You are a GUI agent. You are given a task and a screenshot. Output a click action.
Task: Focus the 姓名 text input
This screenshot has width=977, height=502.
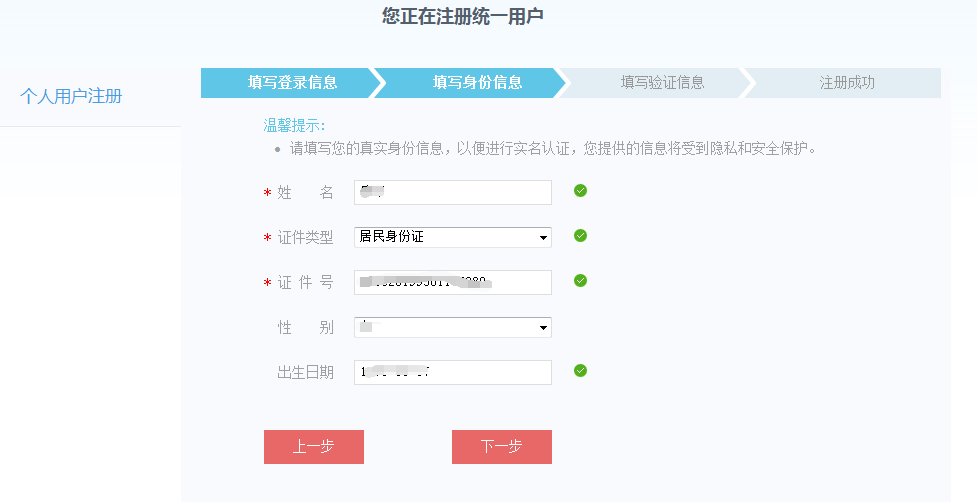pyautogui.click(x=453, y=192)
